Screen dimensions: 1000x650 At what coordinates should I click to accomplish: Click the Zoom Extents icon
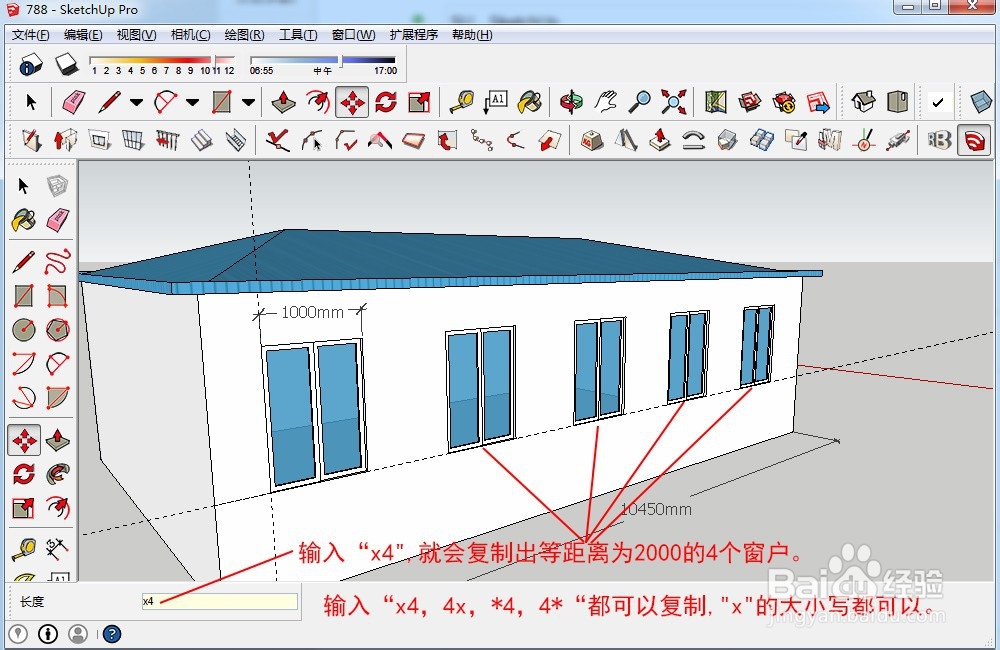(x=673, y=102)
